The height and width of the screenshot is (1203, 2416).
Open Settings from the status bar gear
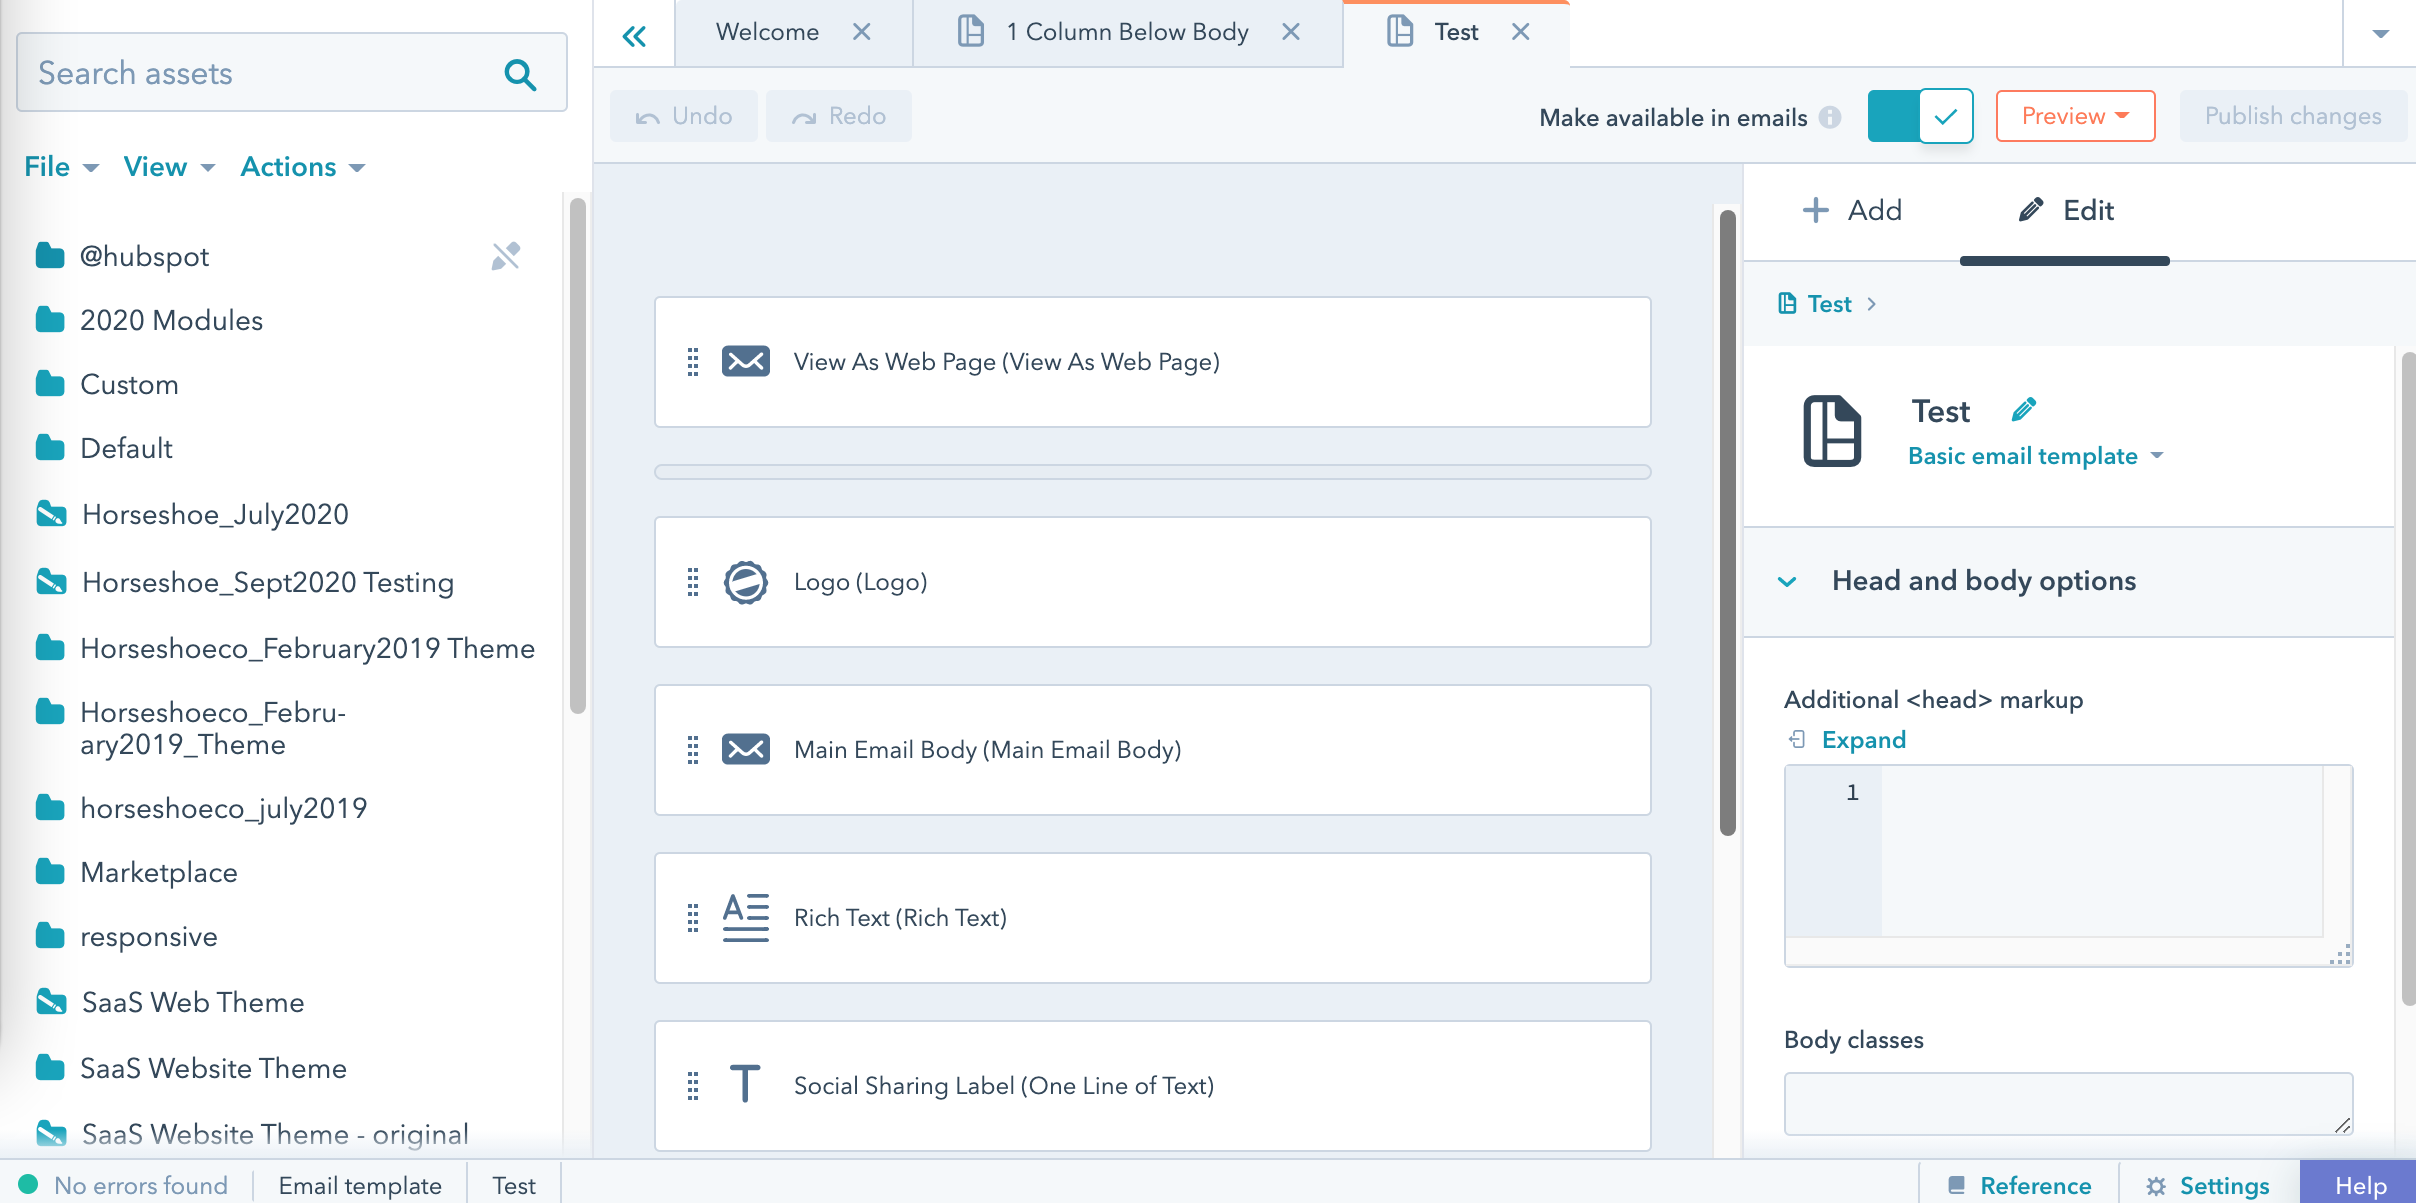point(2203,1185)
